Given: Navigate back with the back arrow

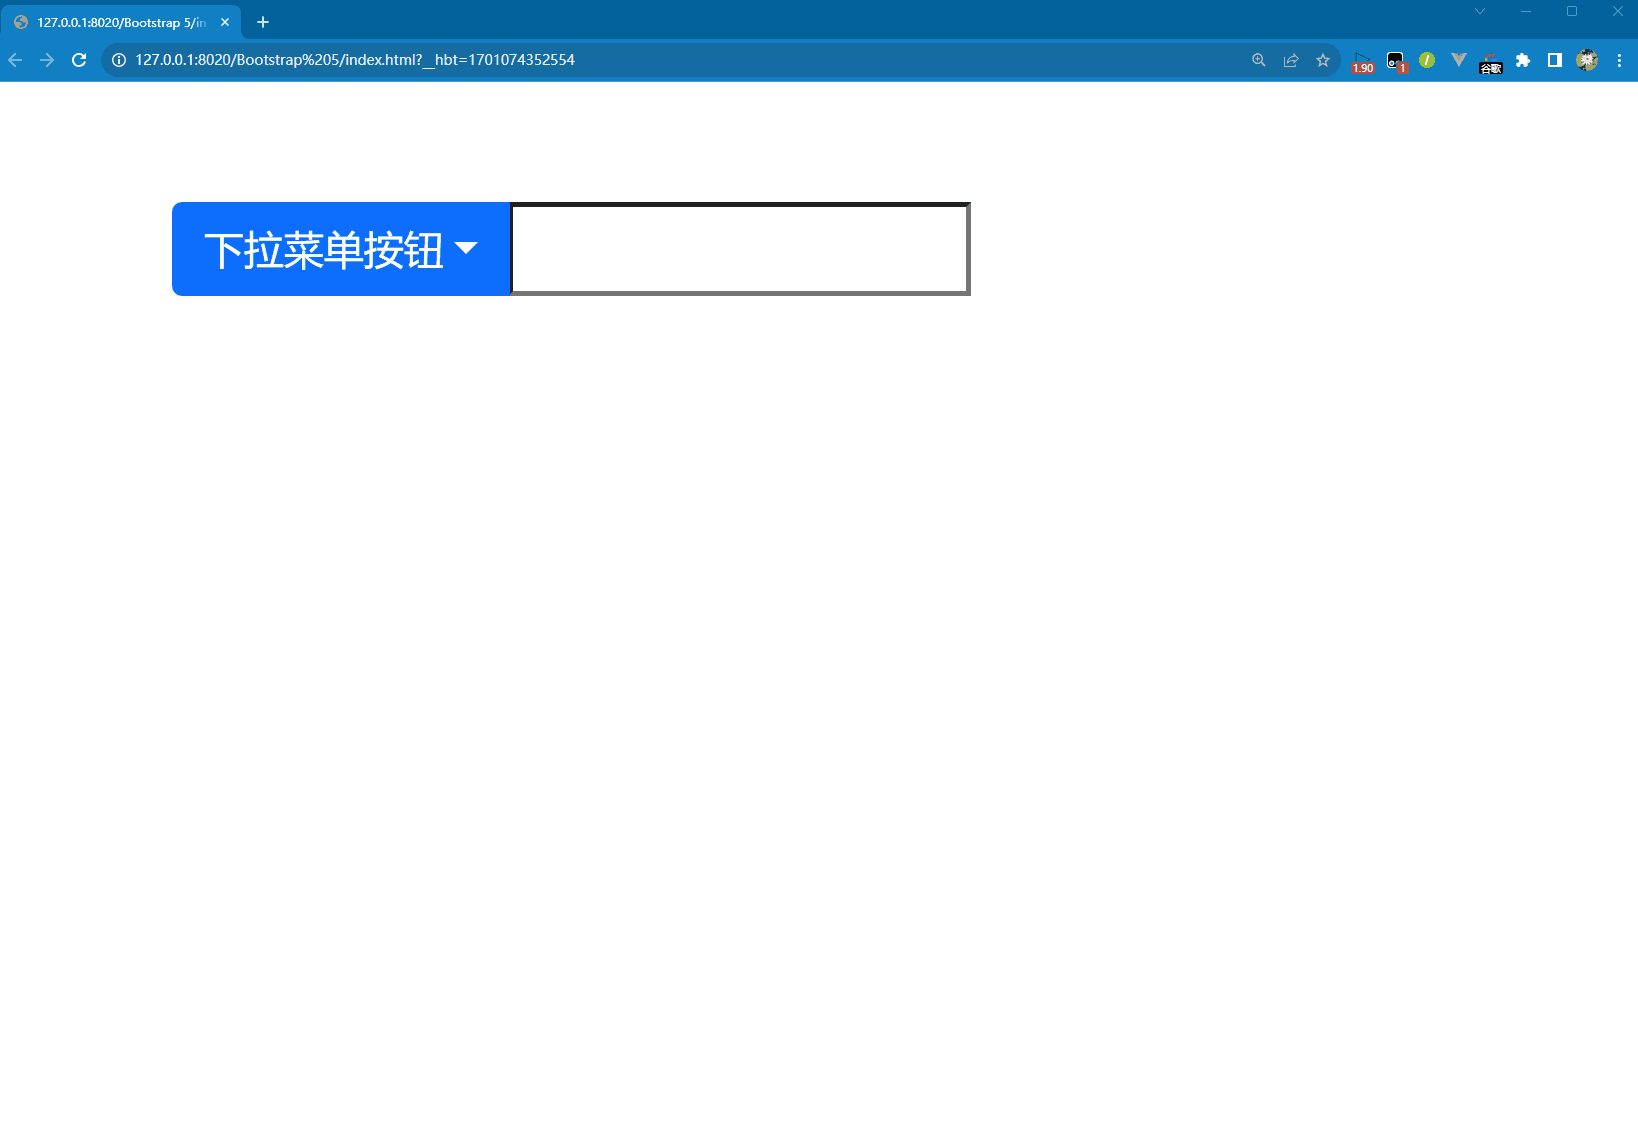Looking at the screenshot, I should coord(15,60).
